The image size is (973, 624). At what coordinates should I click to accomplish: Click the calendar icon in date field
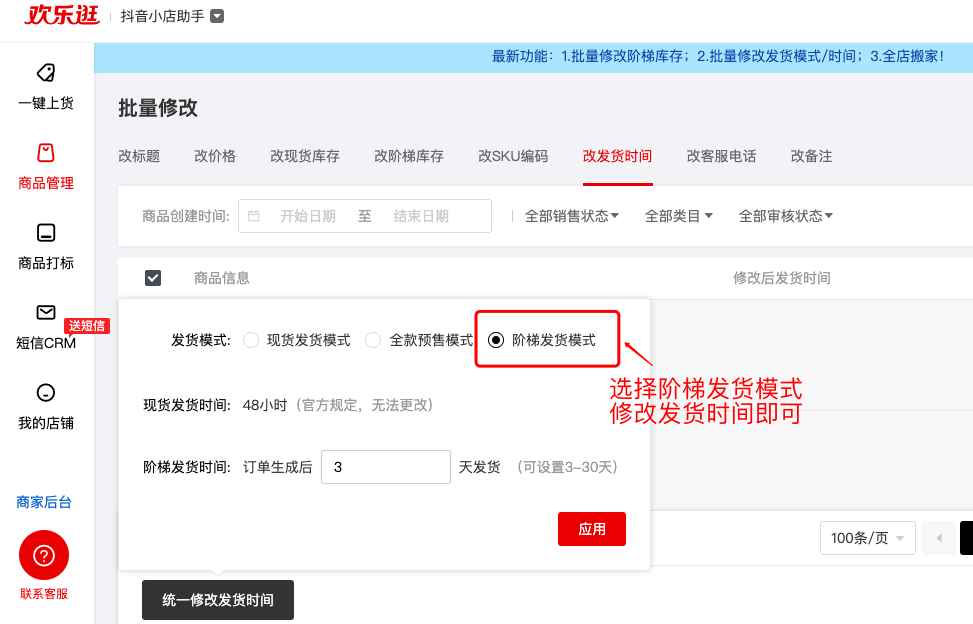coord(254,216)
